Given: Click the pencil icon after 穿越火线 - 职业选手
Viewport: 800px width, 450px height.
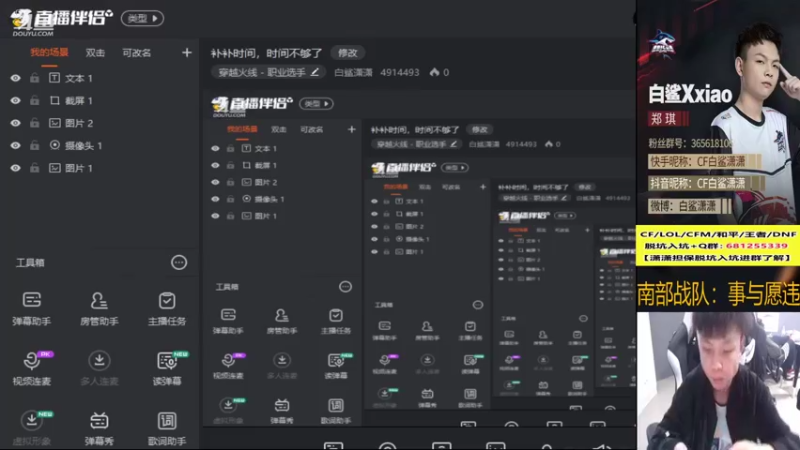Looking at the screenshot, I should coord(315,72).
